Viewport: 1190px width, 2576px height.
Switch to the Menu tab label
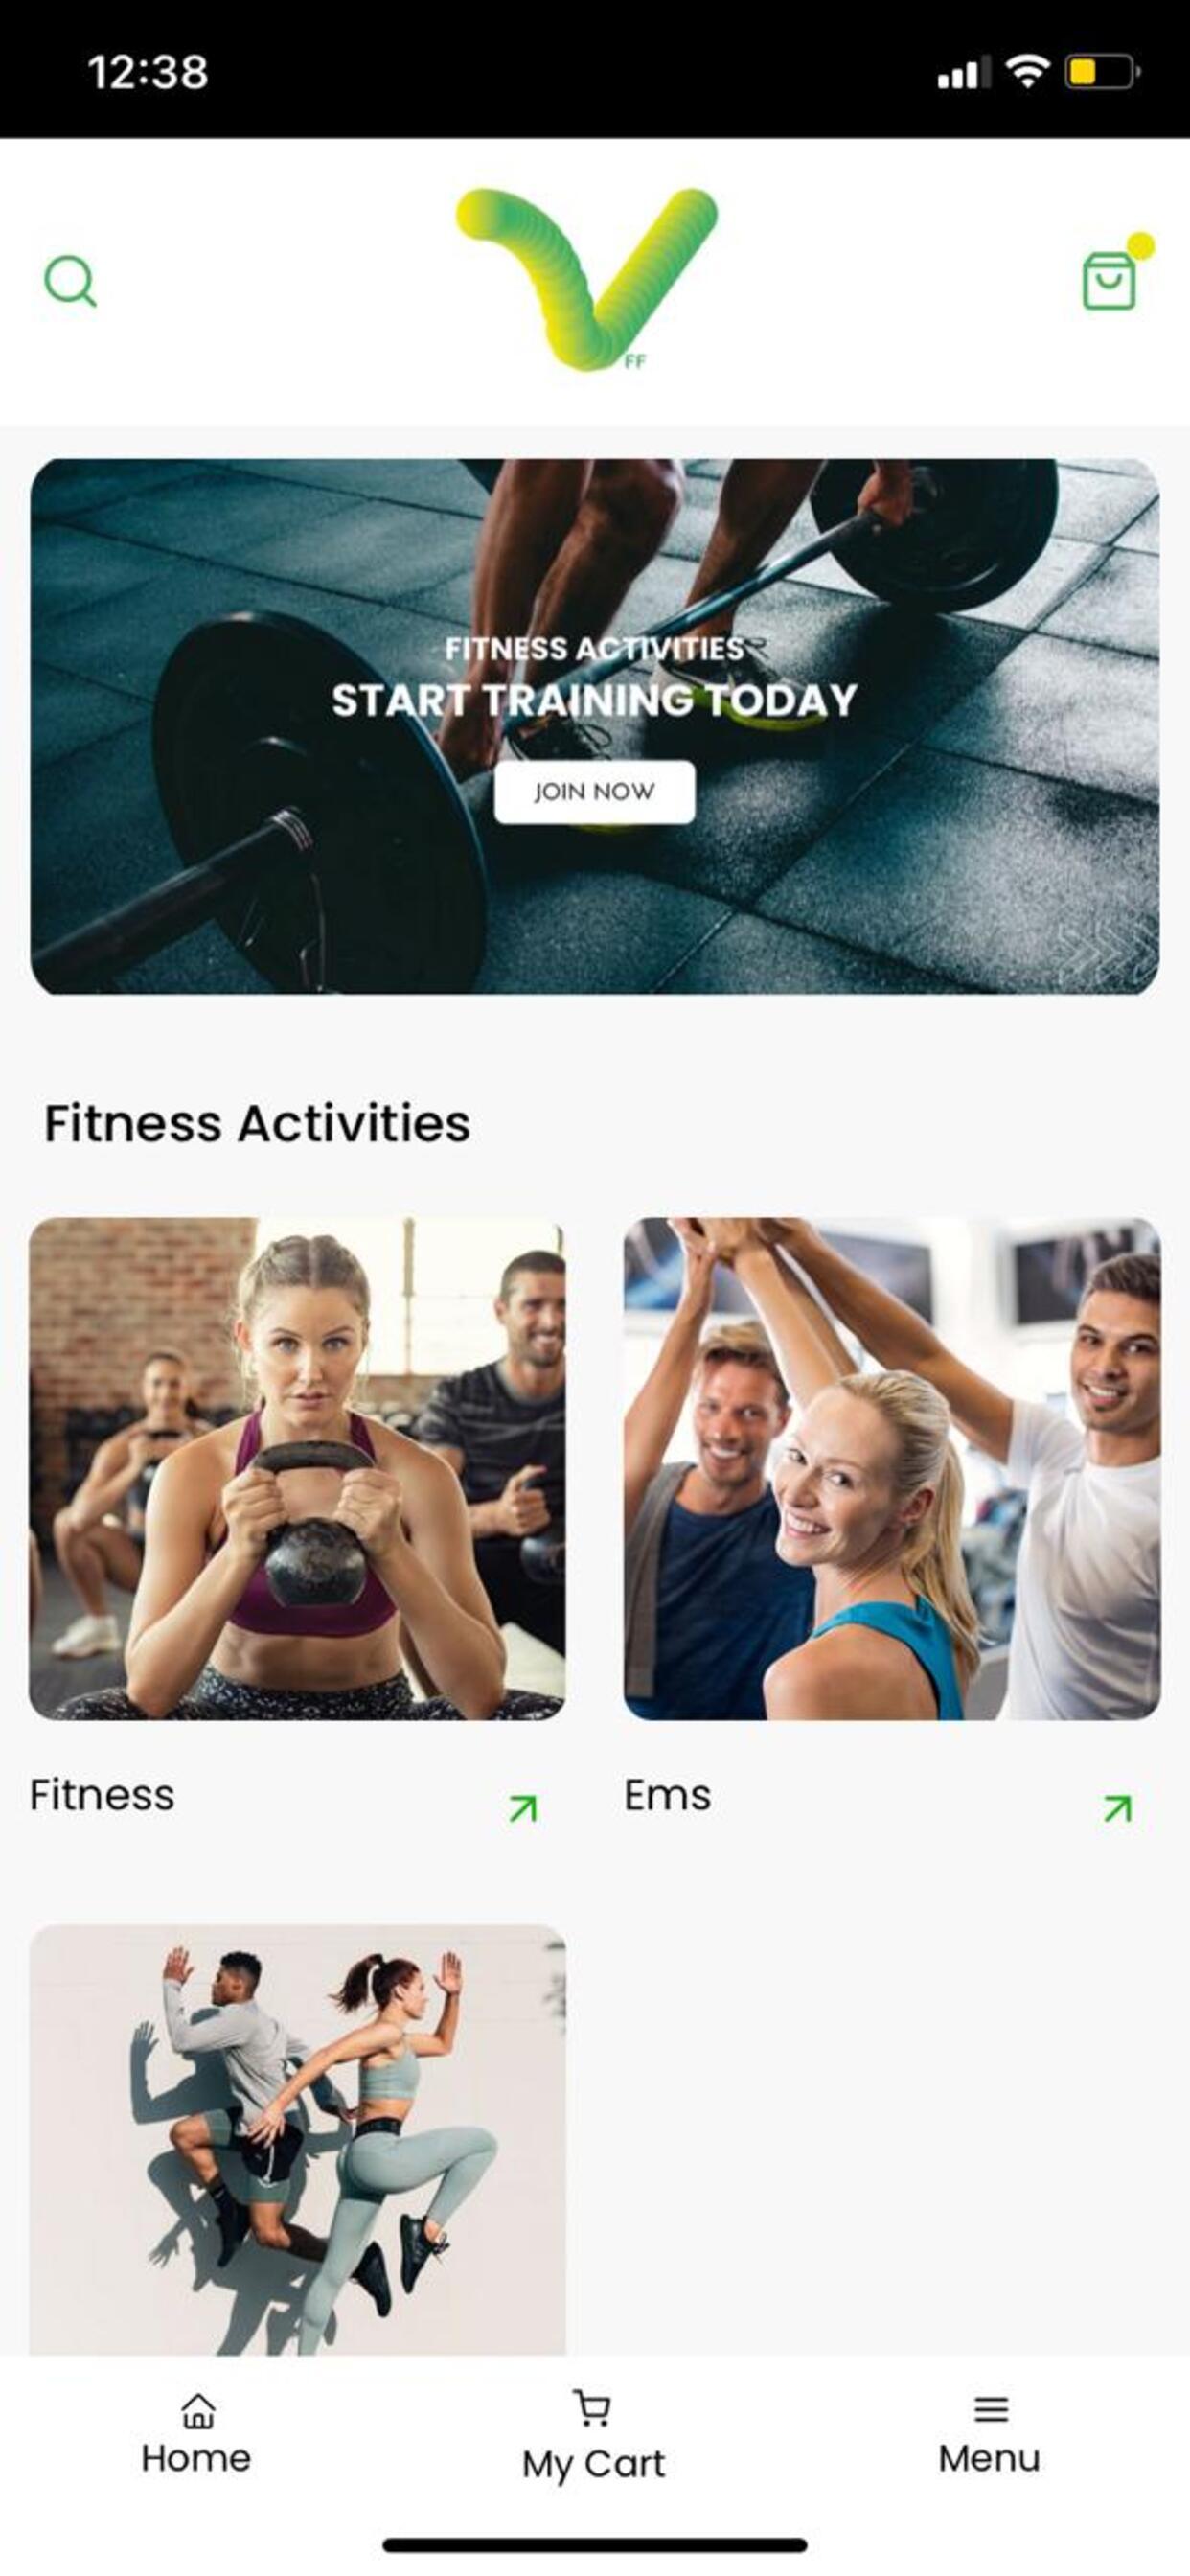tap(989, 2458)
